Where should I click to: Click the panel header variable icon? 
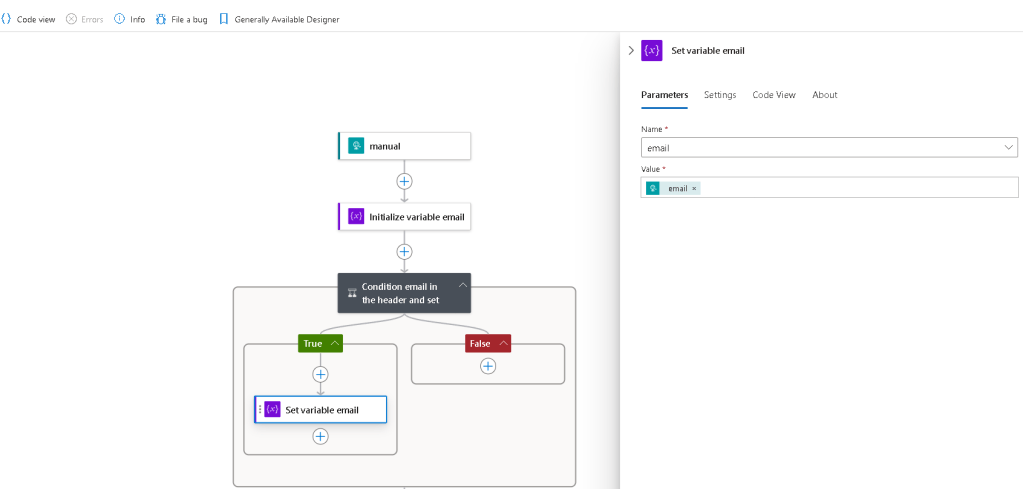652,50
